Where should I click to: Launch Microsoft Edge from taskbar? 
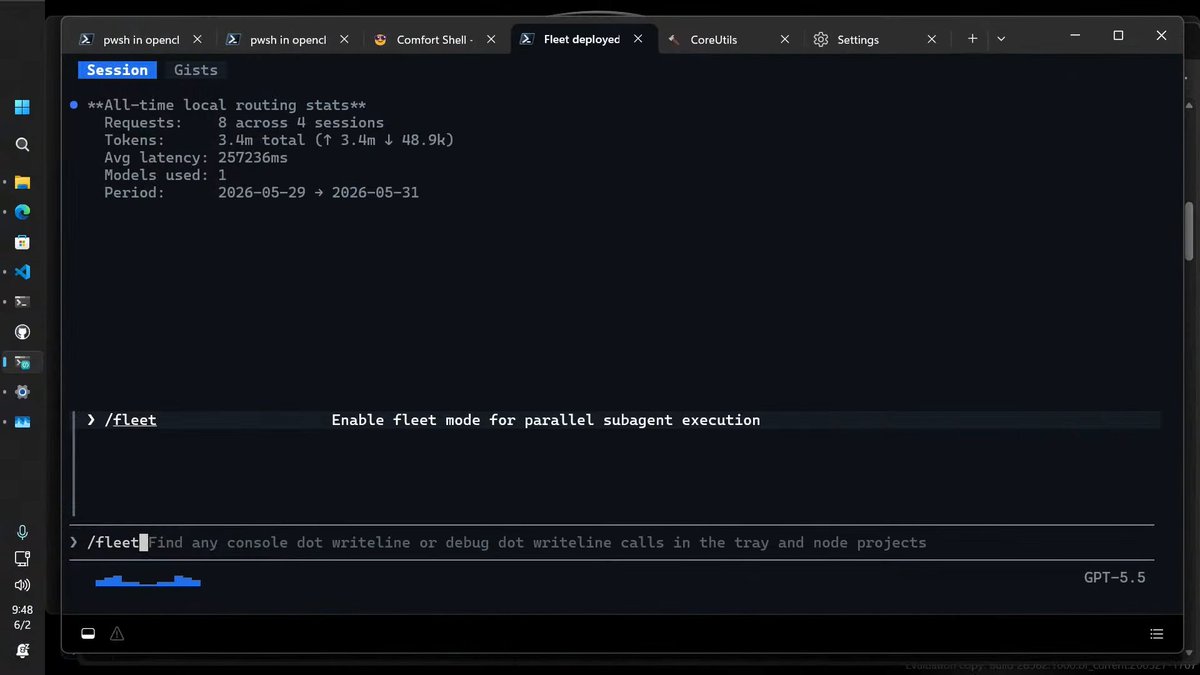22,211
